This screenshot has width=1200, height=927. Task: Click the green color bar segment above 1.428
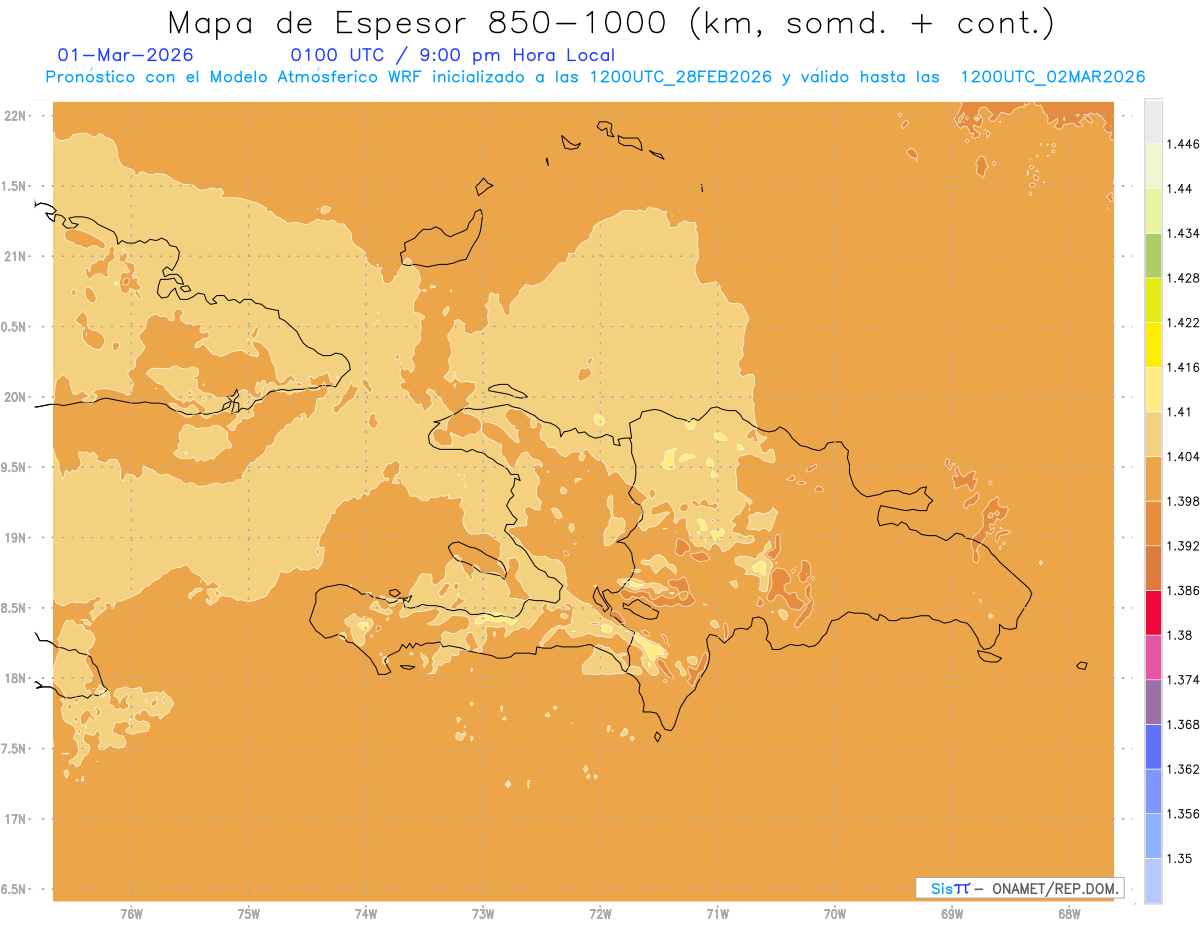[x=1153, y=255]
